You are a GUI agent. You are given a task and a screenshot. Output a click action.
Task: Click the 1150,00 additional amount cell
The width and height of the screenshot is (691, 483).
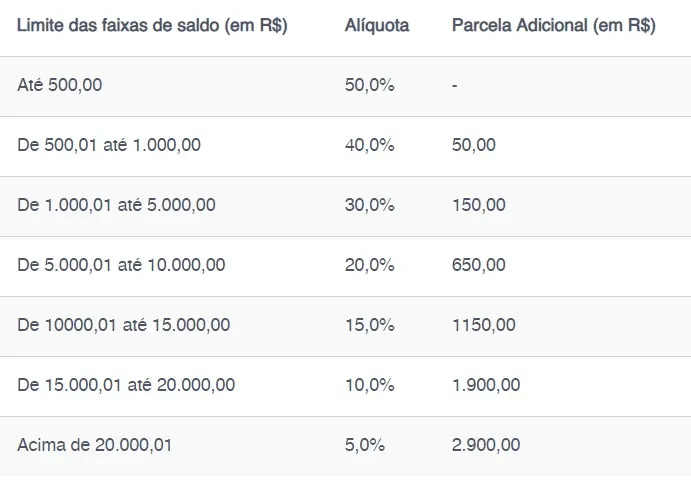(483, 325)
